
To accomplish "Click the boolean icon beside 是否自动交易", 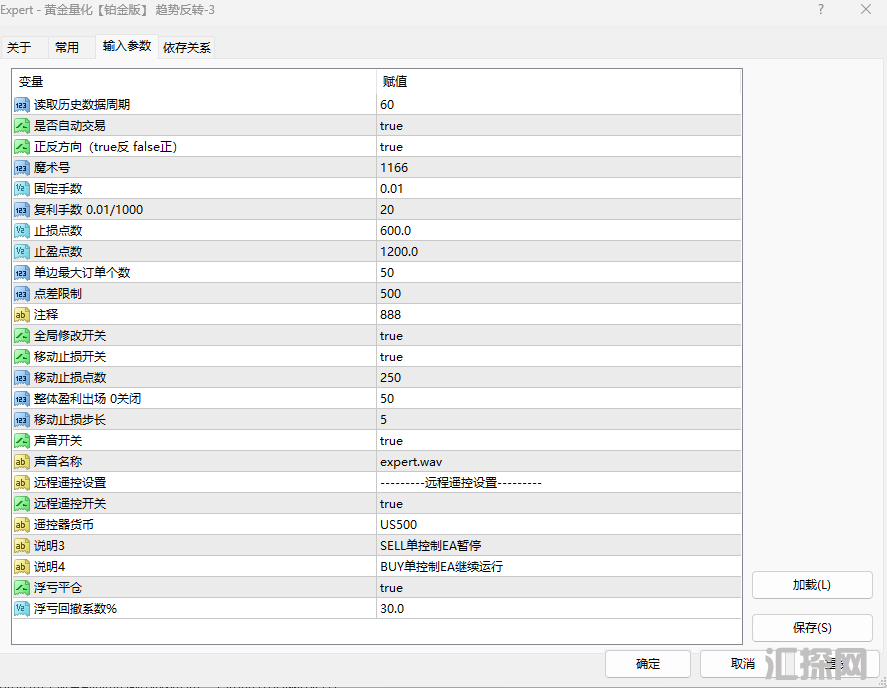I will tap(21, 126).
